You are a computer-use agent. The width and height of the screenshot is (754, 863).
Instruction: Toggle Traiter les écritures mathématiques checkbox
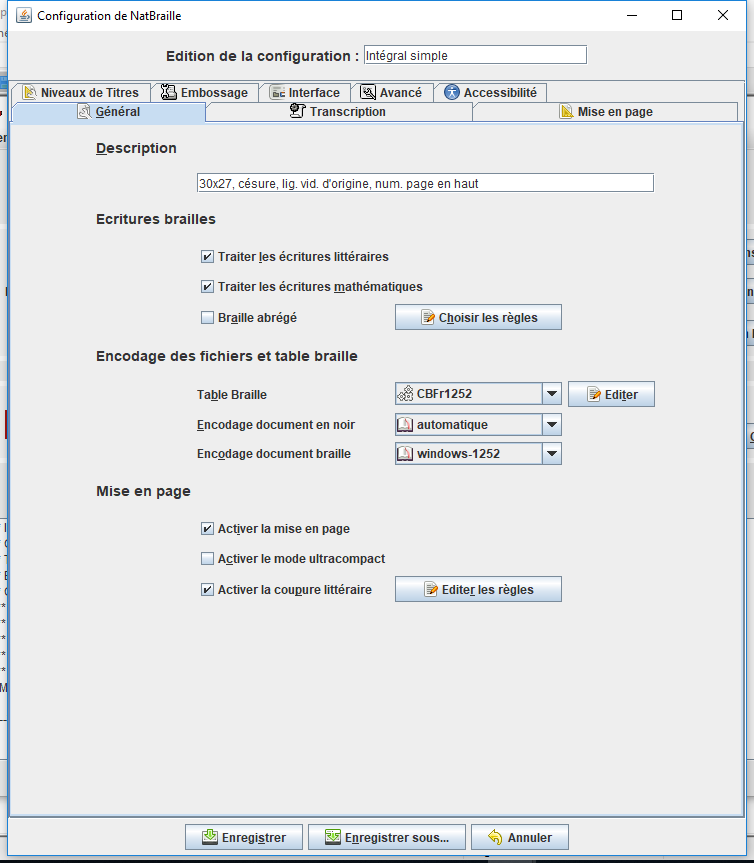tap(207, 287)
